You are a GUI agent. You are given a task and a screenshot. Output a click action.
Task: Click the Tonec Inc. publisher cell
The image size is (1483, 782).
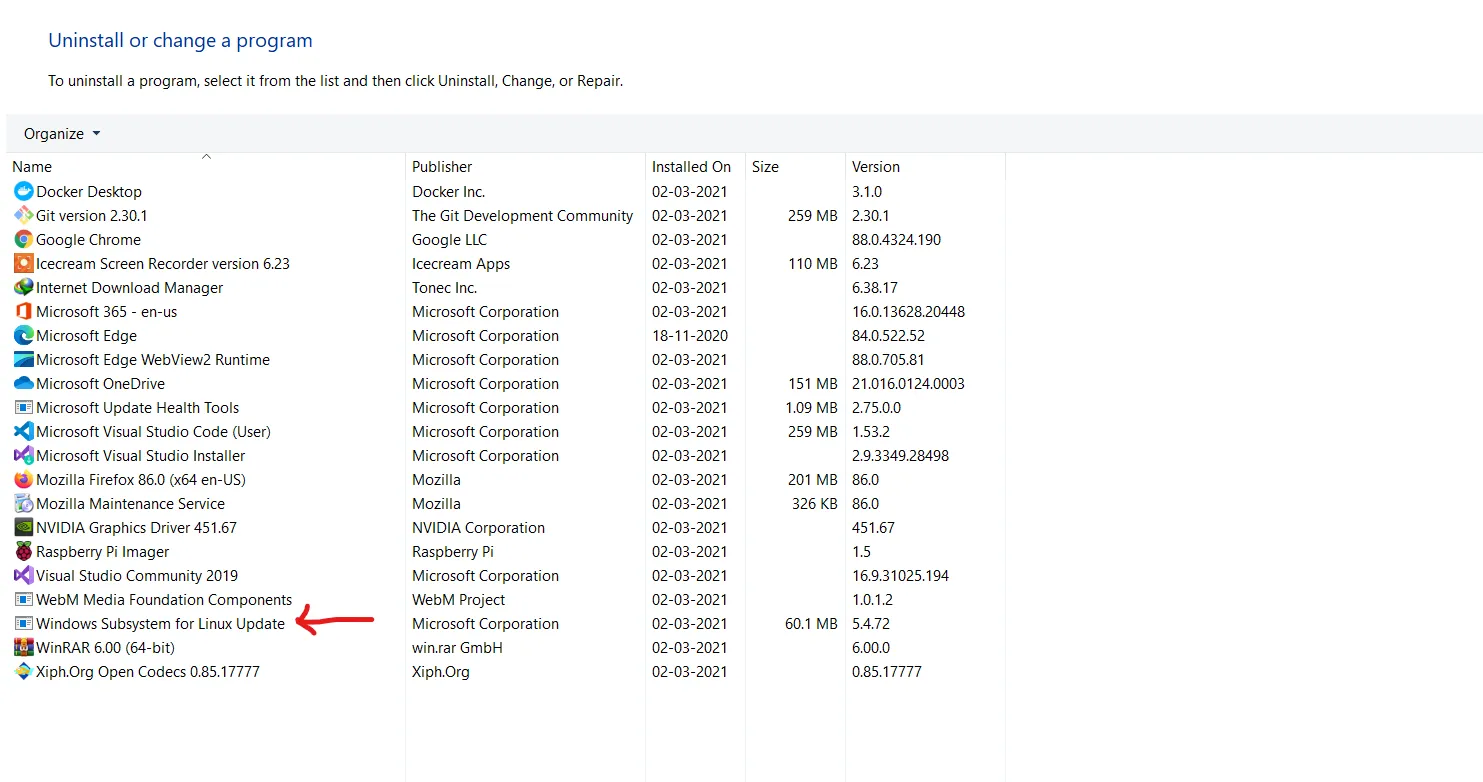tap(445, 287)
